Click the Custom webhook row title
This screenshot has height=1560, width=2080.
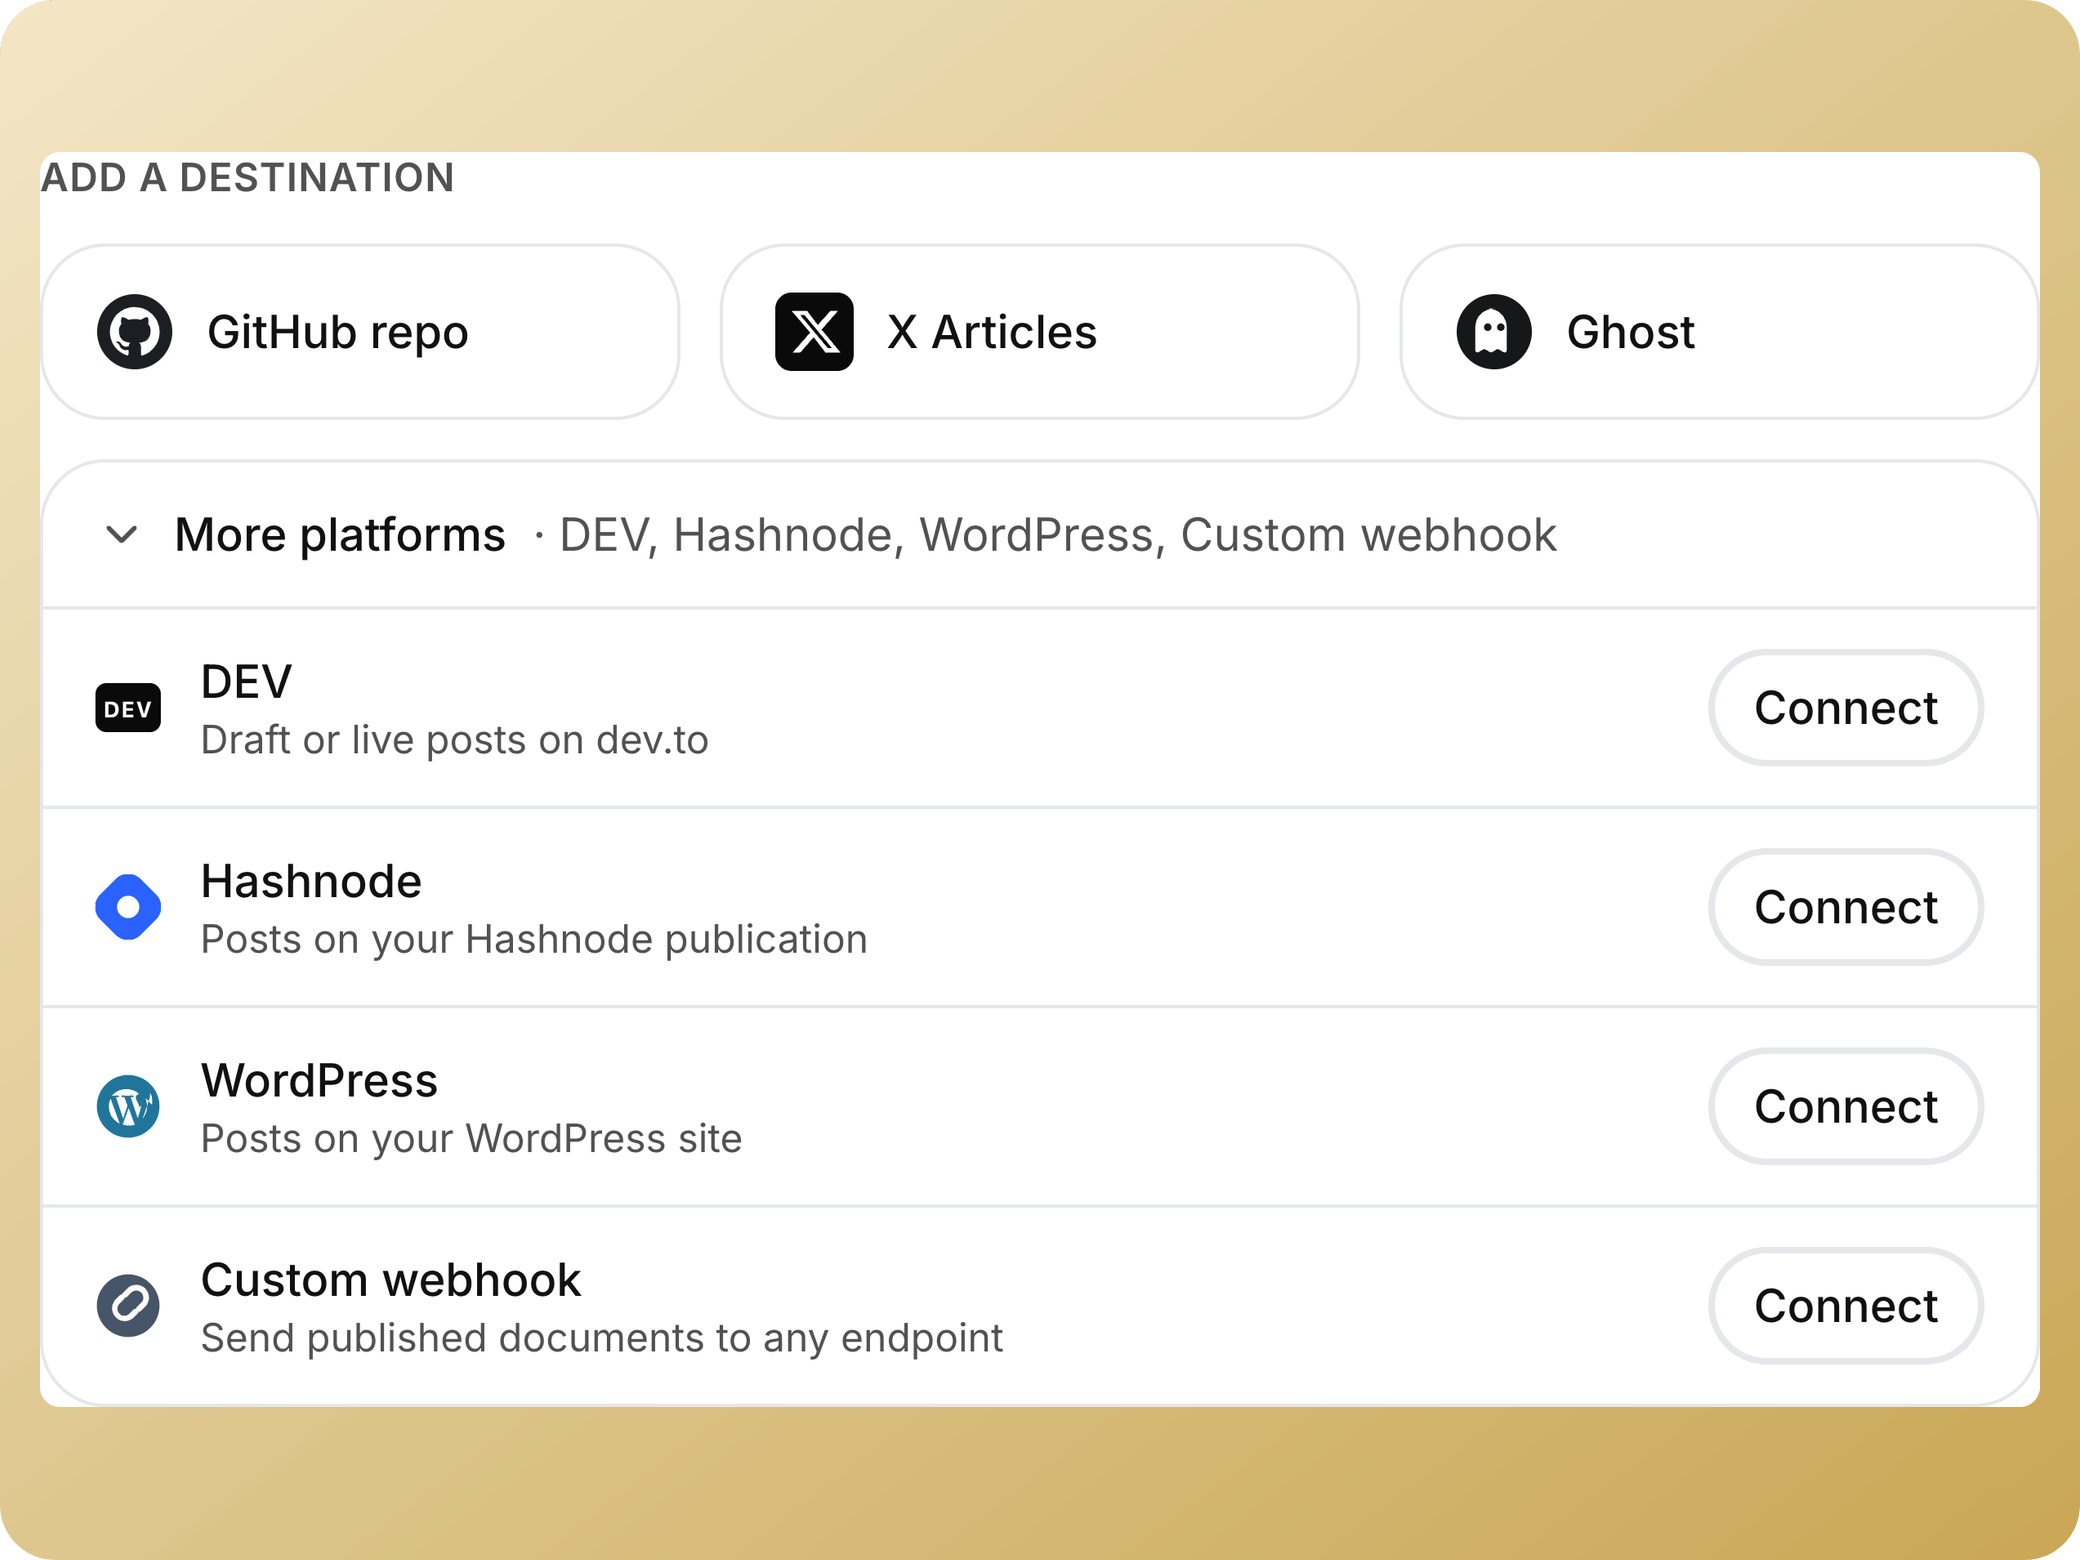point(391,1280)
